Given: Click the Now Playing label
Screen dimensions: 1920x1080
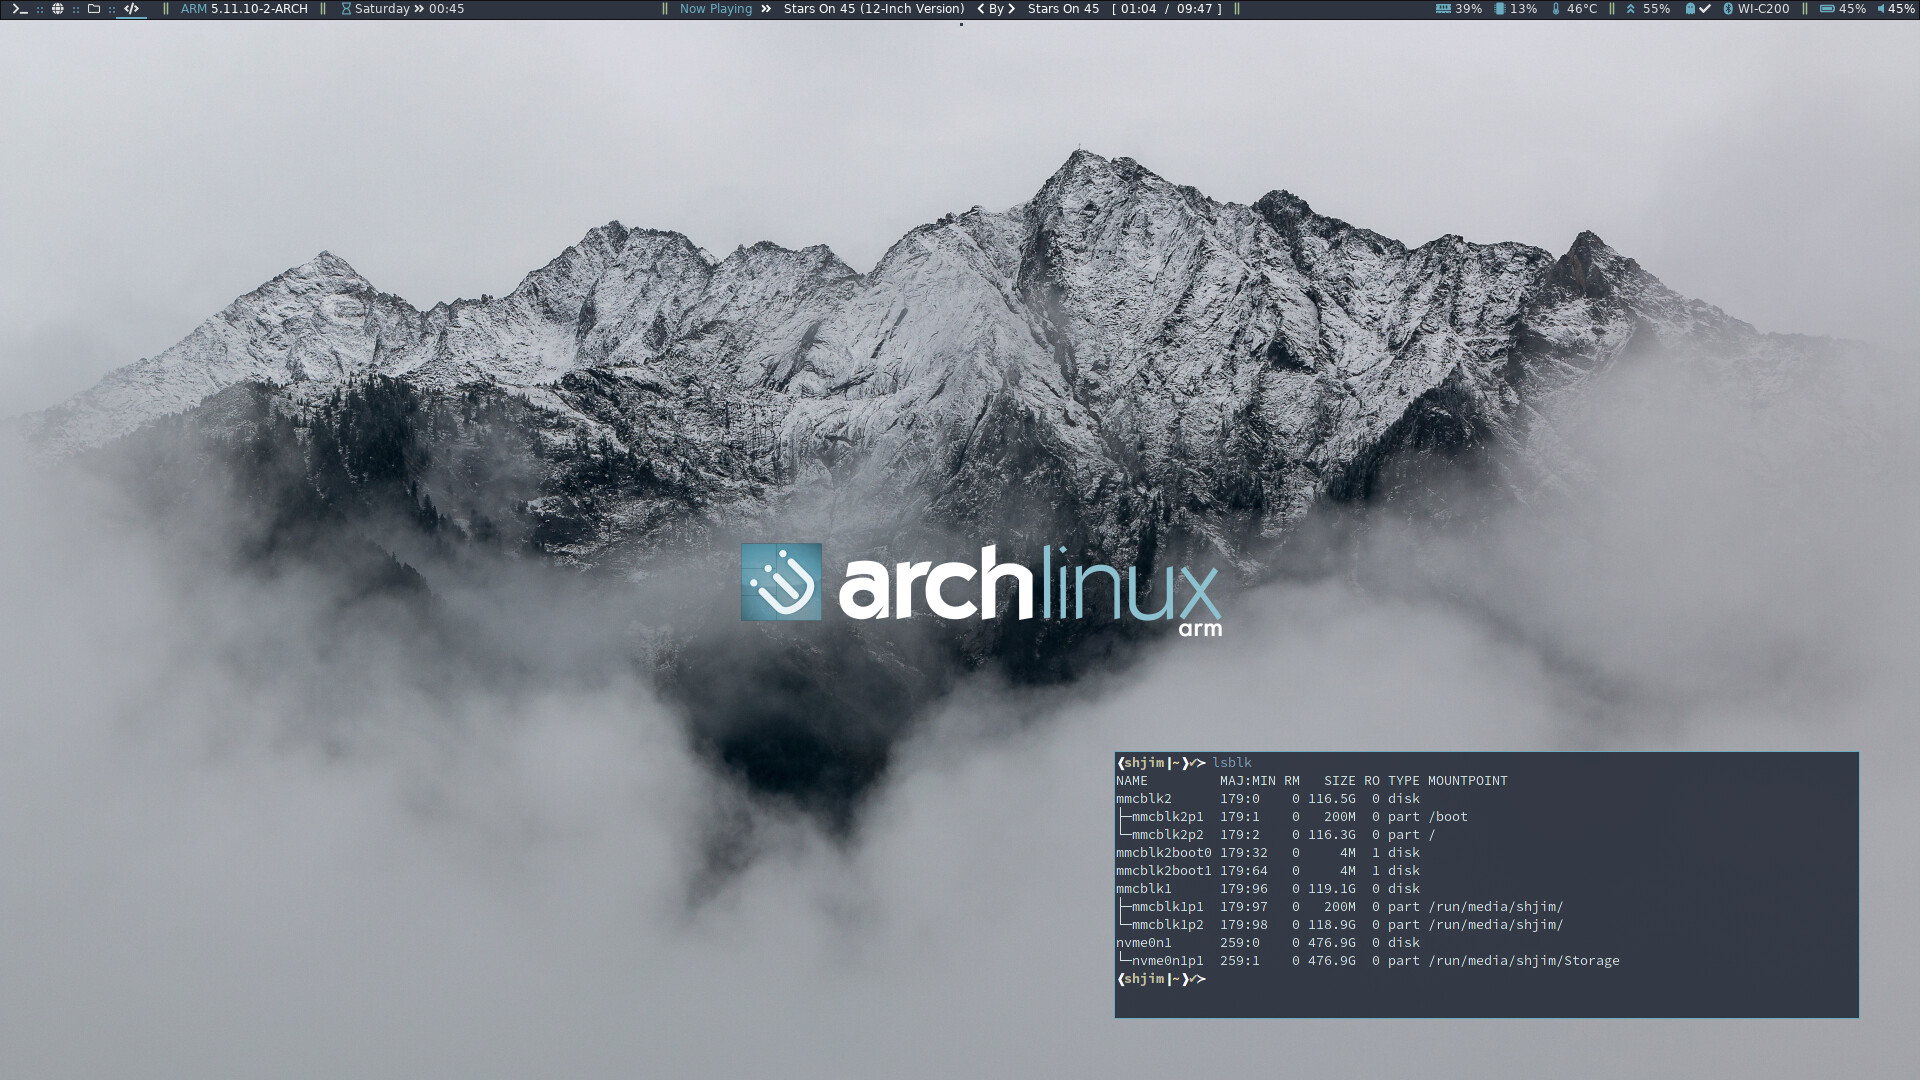Looking at the screenshot, I should [715, 9].
